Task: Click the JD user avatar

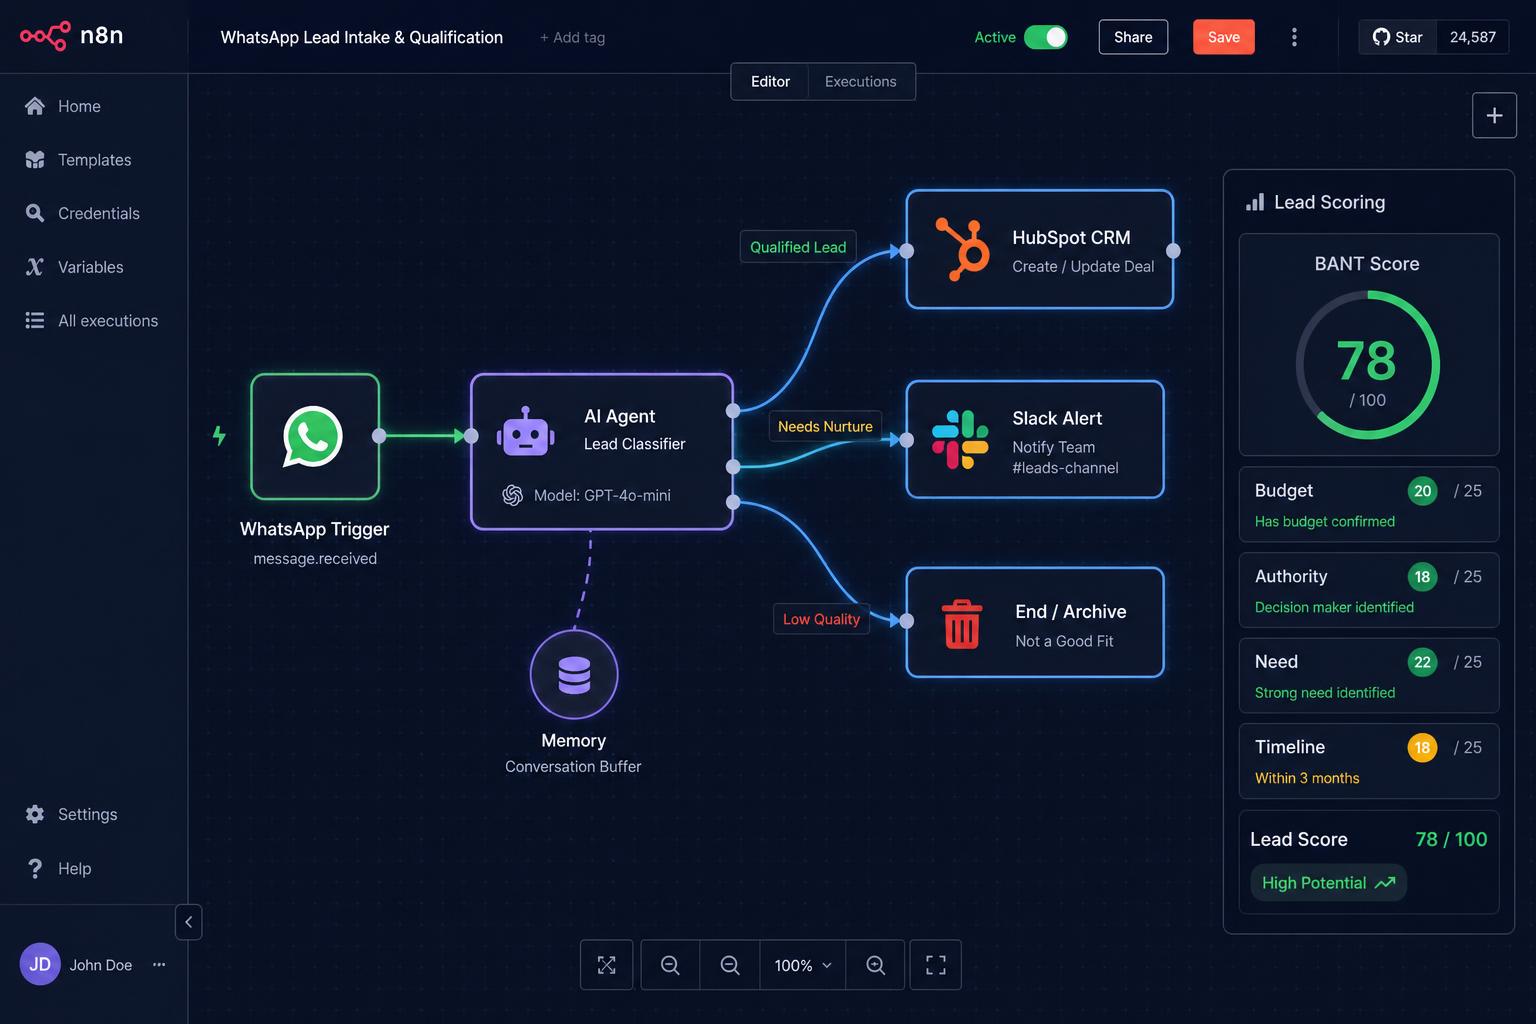Action: (40, 964)
